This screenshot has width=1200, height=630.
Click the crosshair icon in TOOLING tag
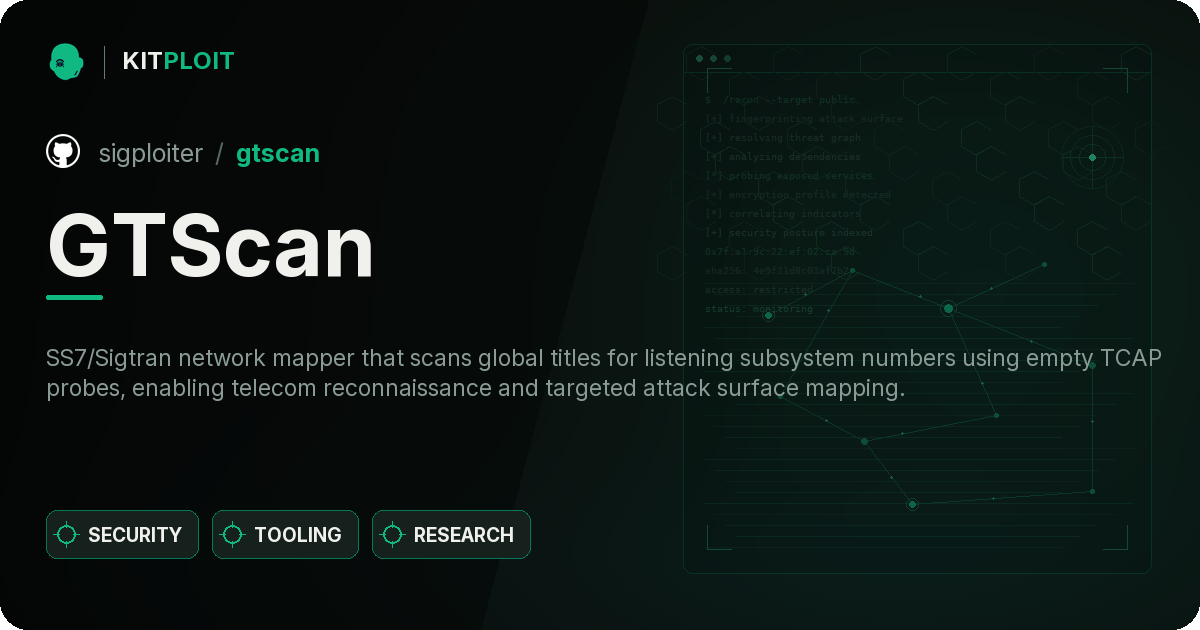[233, 535]
